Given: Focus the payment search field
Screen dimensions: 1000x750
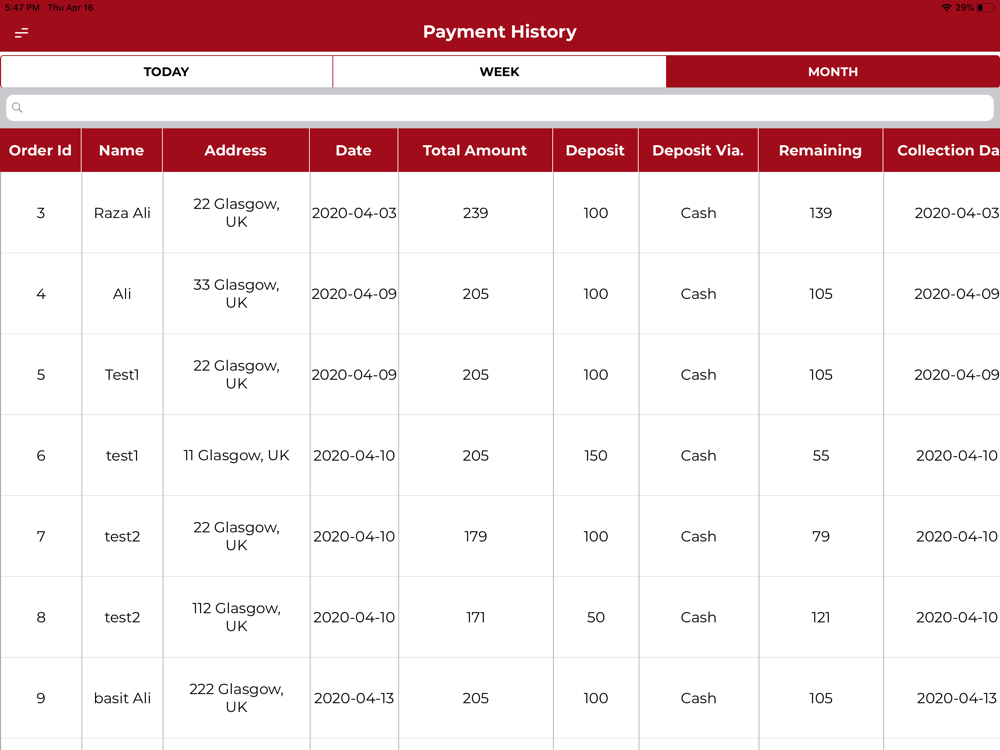Looking at the screenshot, I should [x=500, y=108].
